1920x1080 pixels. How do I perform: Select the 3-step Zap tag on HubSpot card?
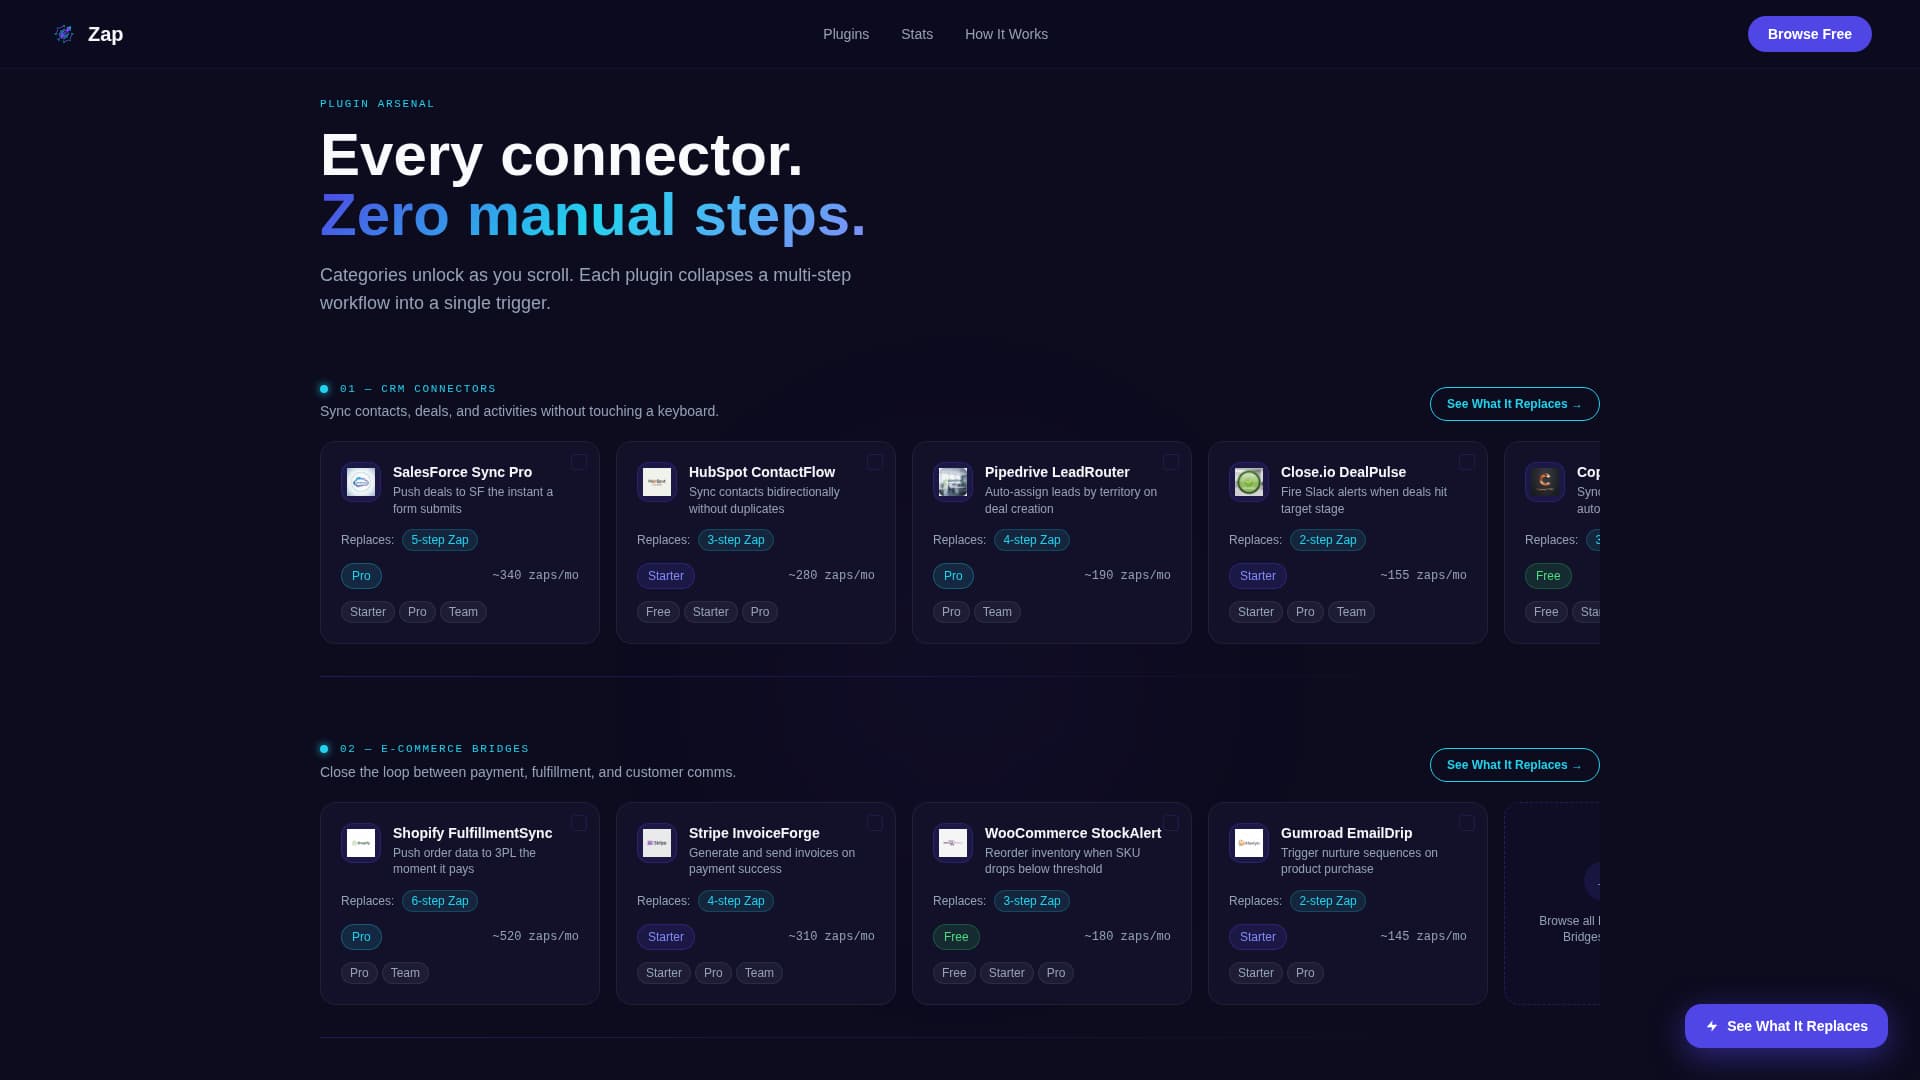click(x=736, y=540)
